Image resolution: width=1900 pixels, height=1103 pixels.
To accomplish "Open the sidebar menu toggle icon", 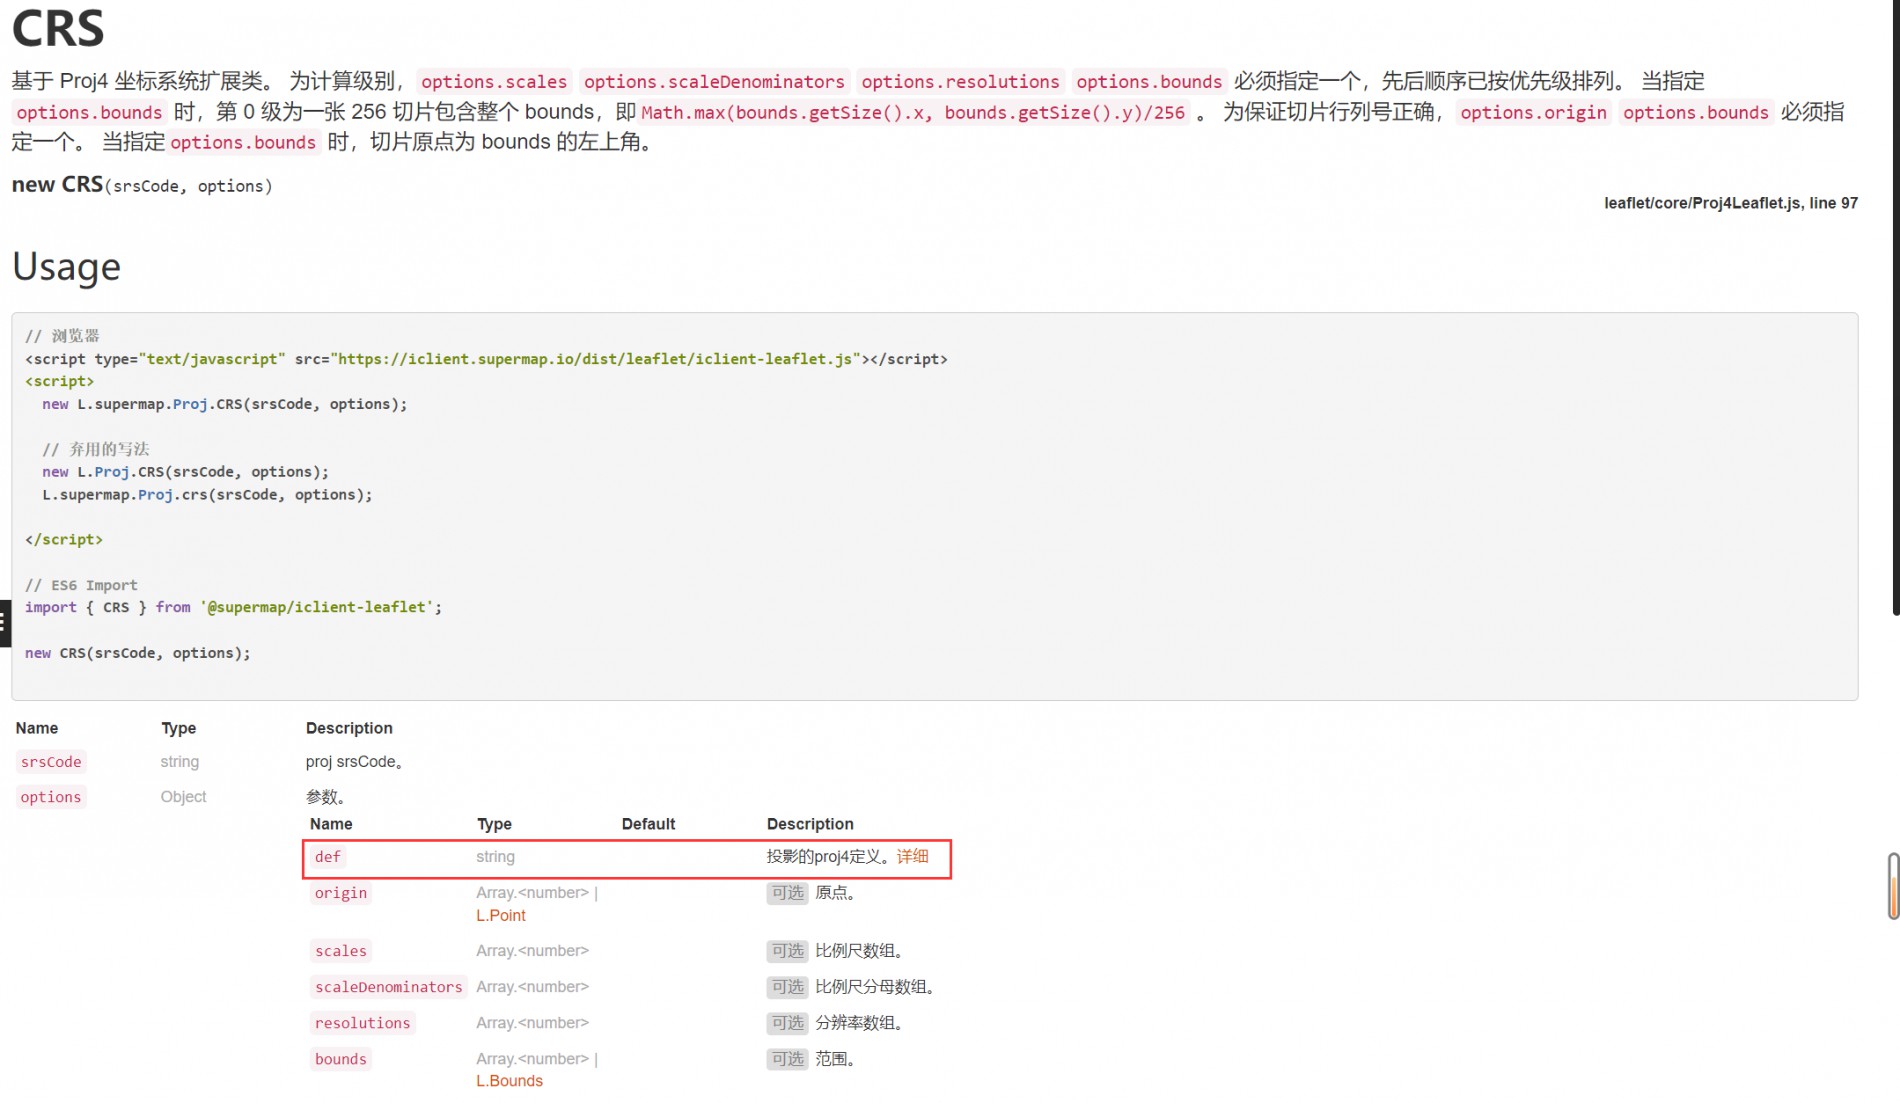I will (x=4, y=622).
